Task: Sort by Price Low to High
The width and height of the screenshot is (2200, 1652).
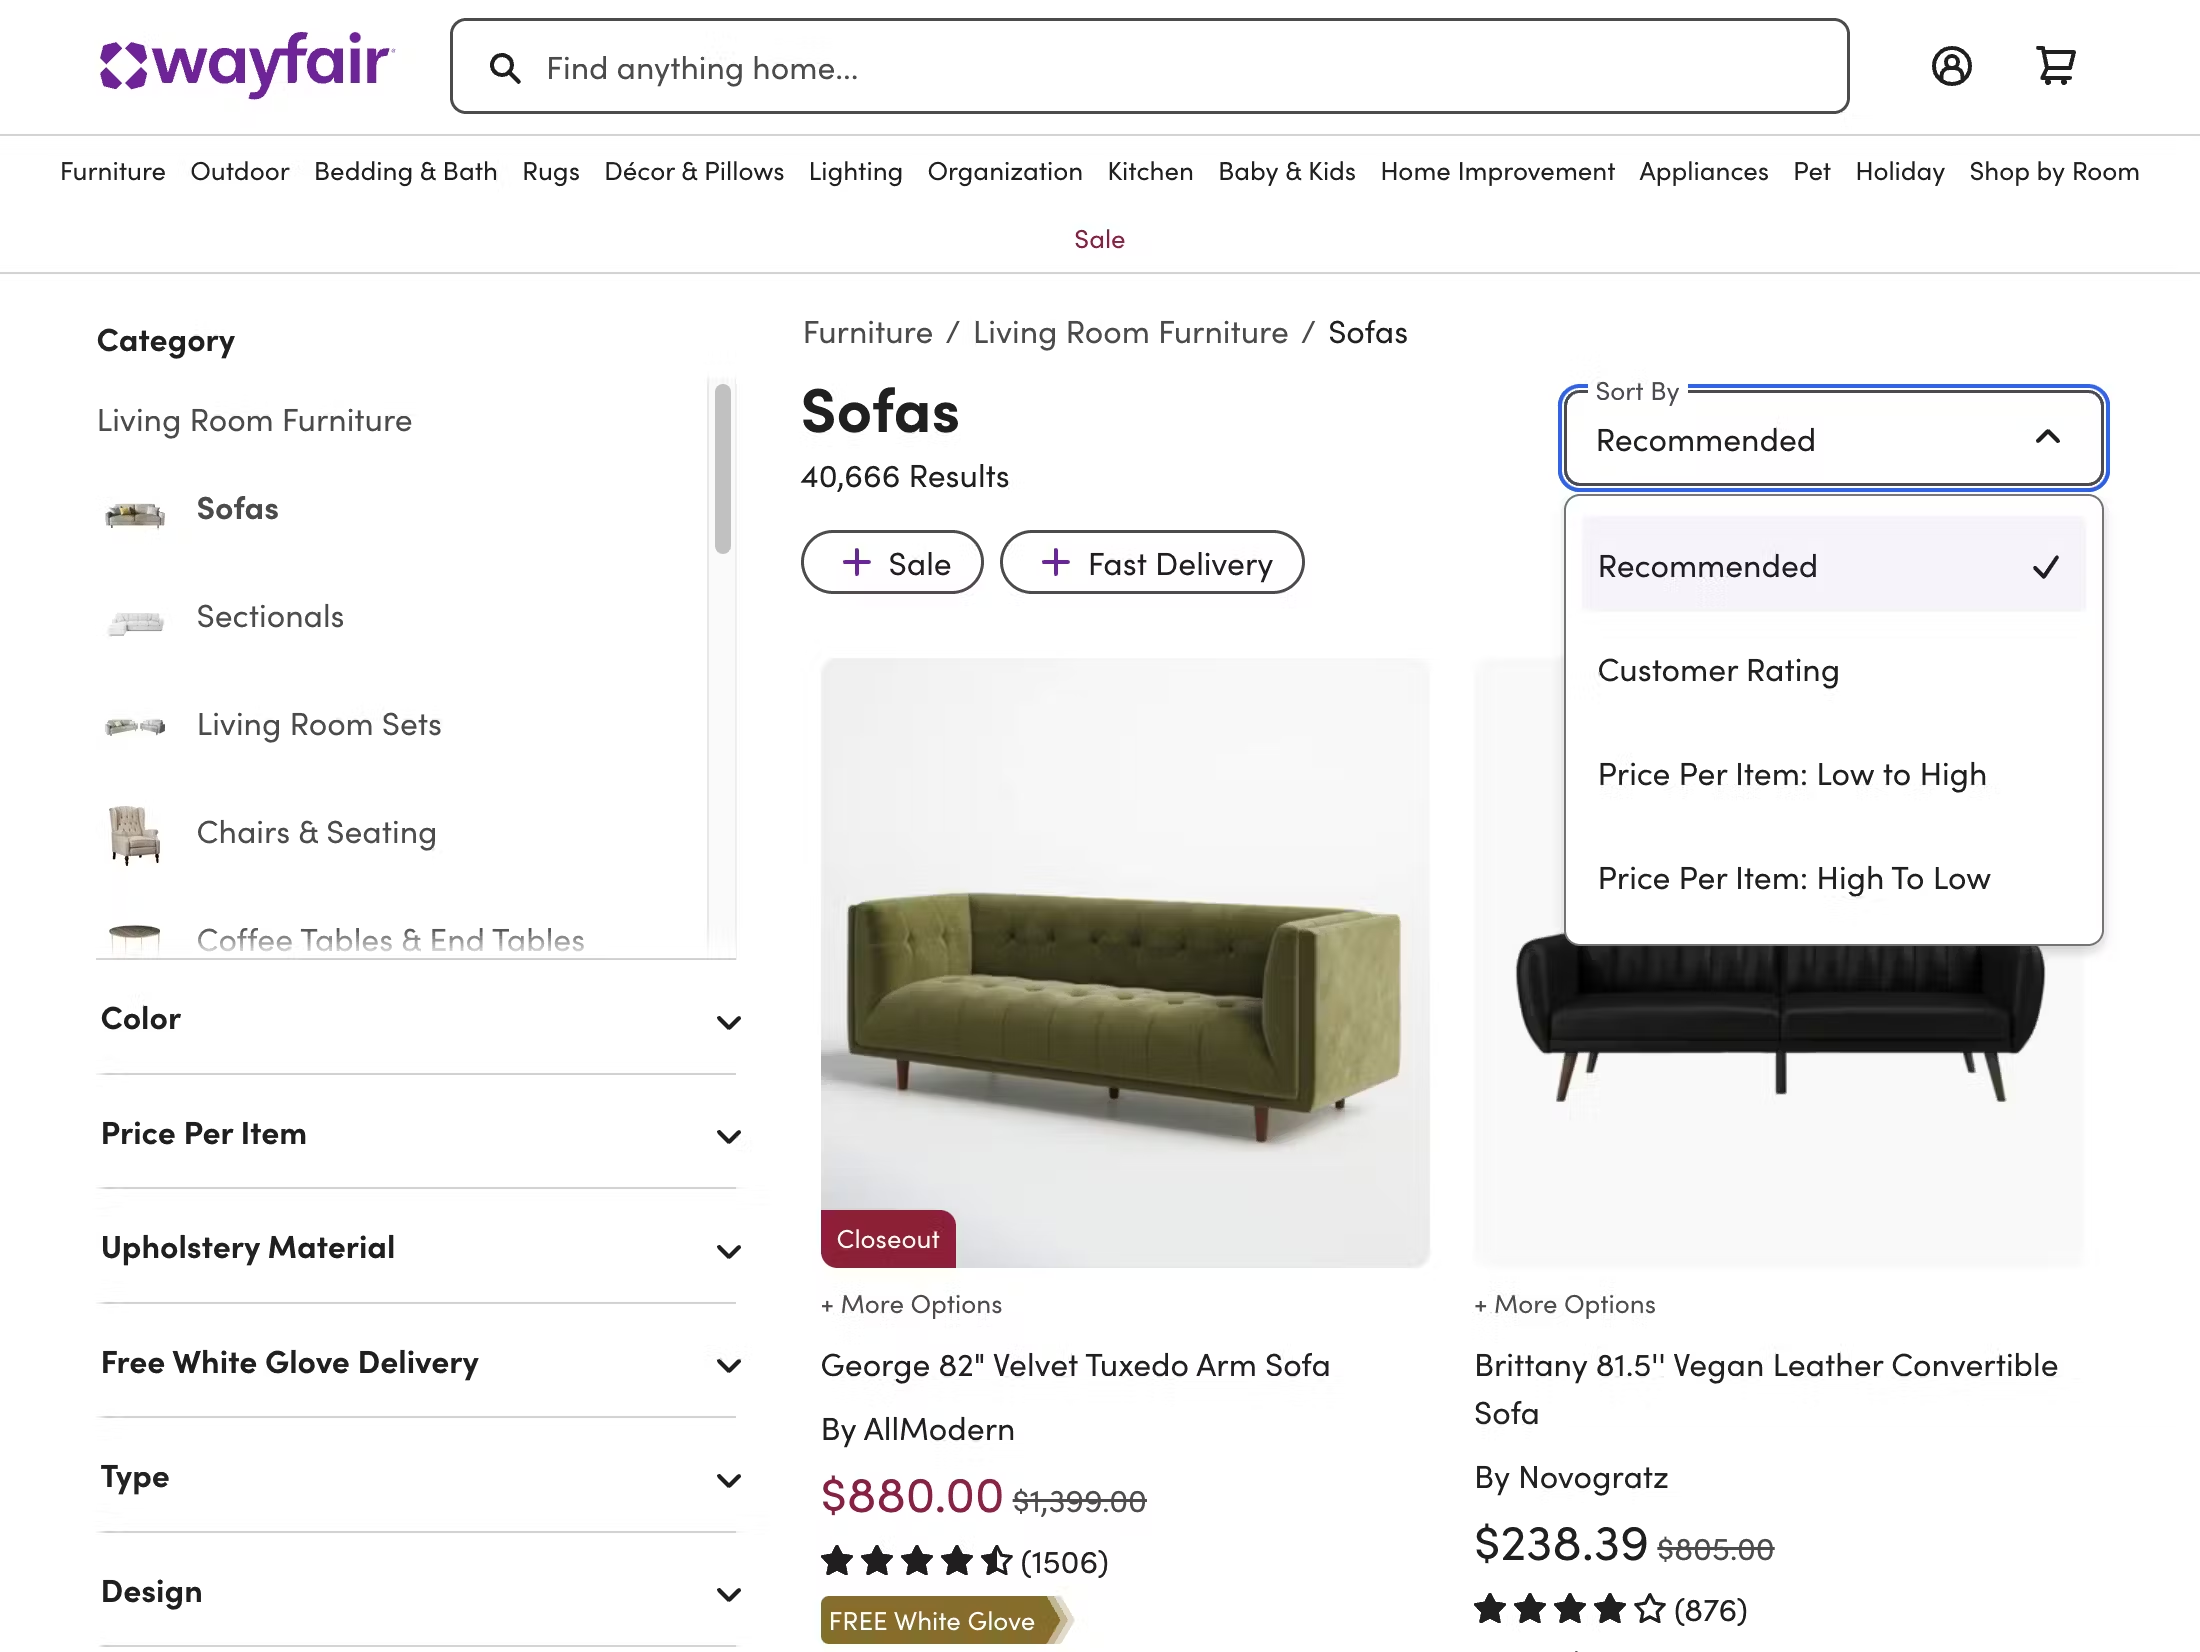Action: click(x=1792, y=774)
